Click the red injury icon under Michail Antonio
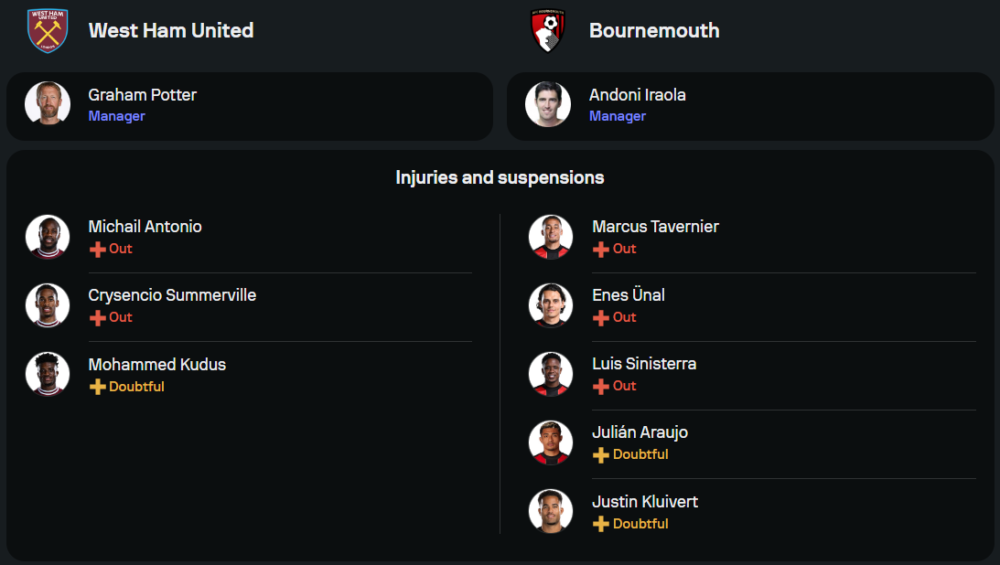 97,249
